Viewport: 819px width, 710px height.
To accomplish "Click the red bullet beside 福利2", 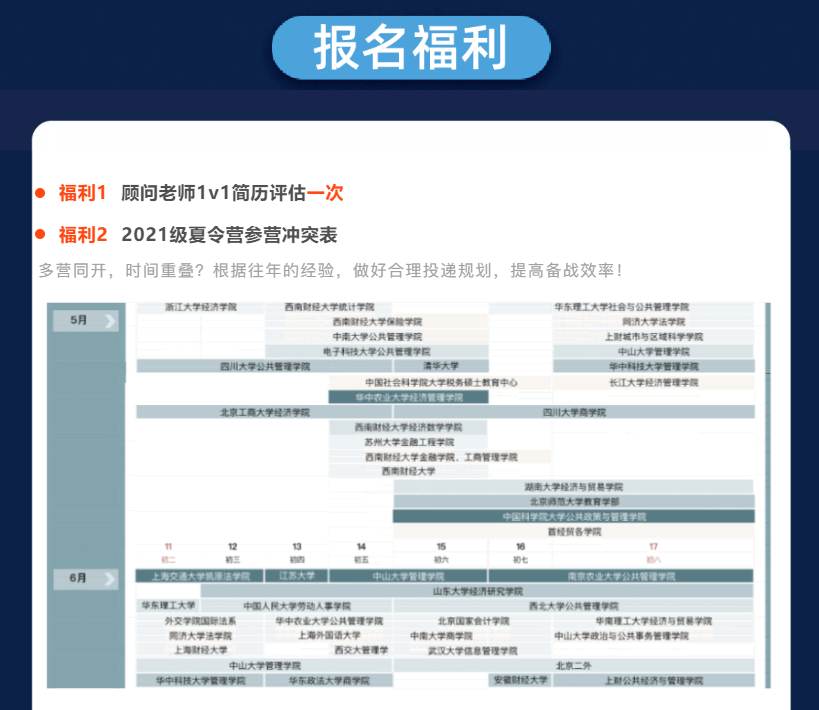I will pos(41,235).
